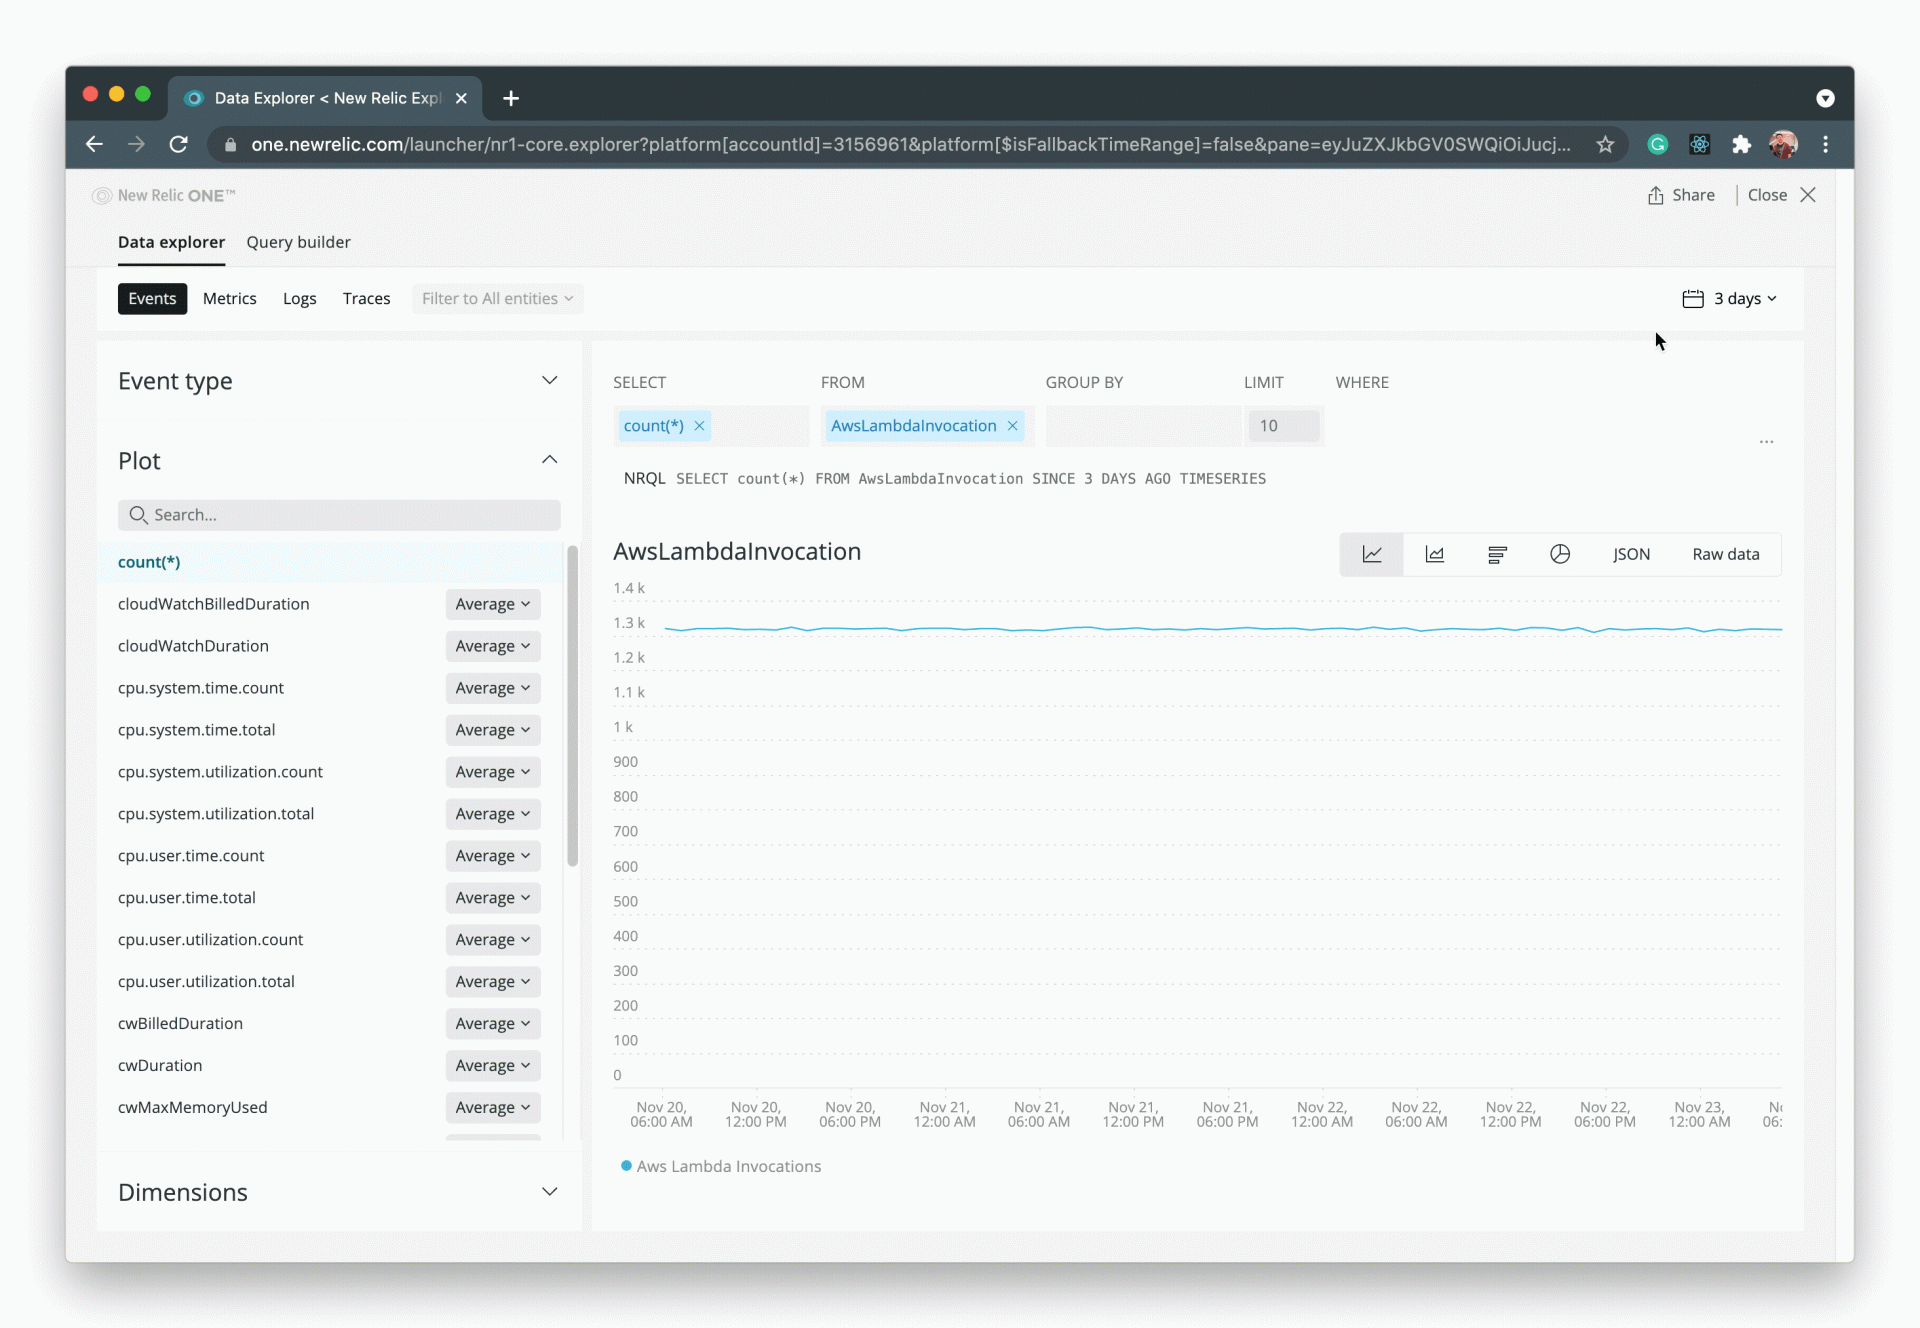The image size is (1920, 1328).
Task: Expand the Dimensions section
Action: [x=550, y=1192]
